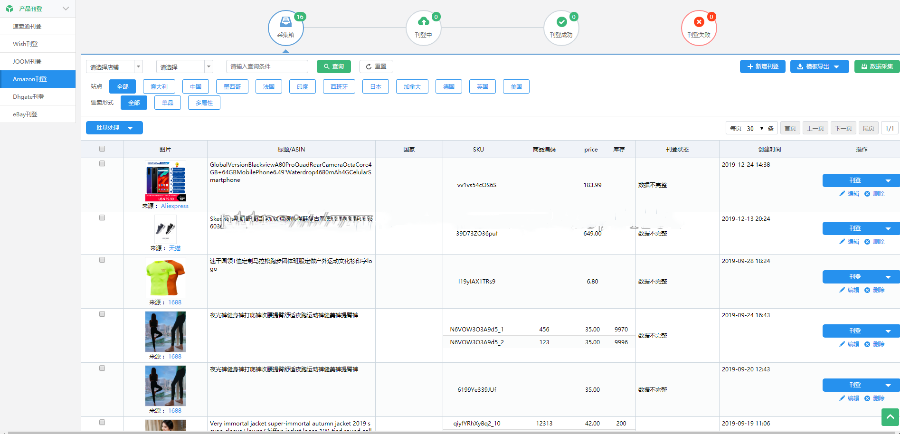Open the blue batch operations dropdown
Screen dimensions: 900x434
pyautogui.click(x=114, y=128)
